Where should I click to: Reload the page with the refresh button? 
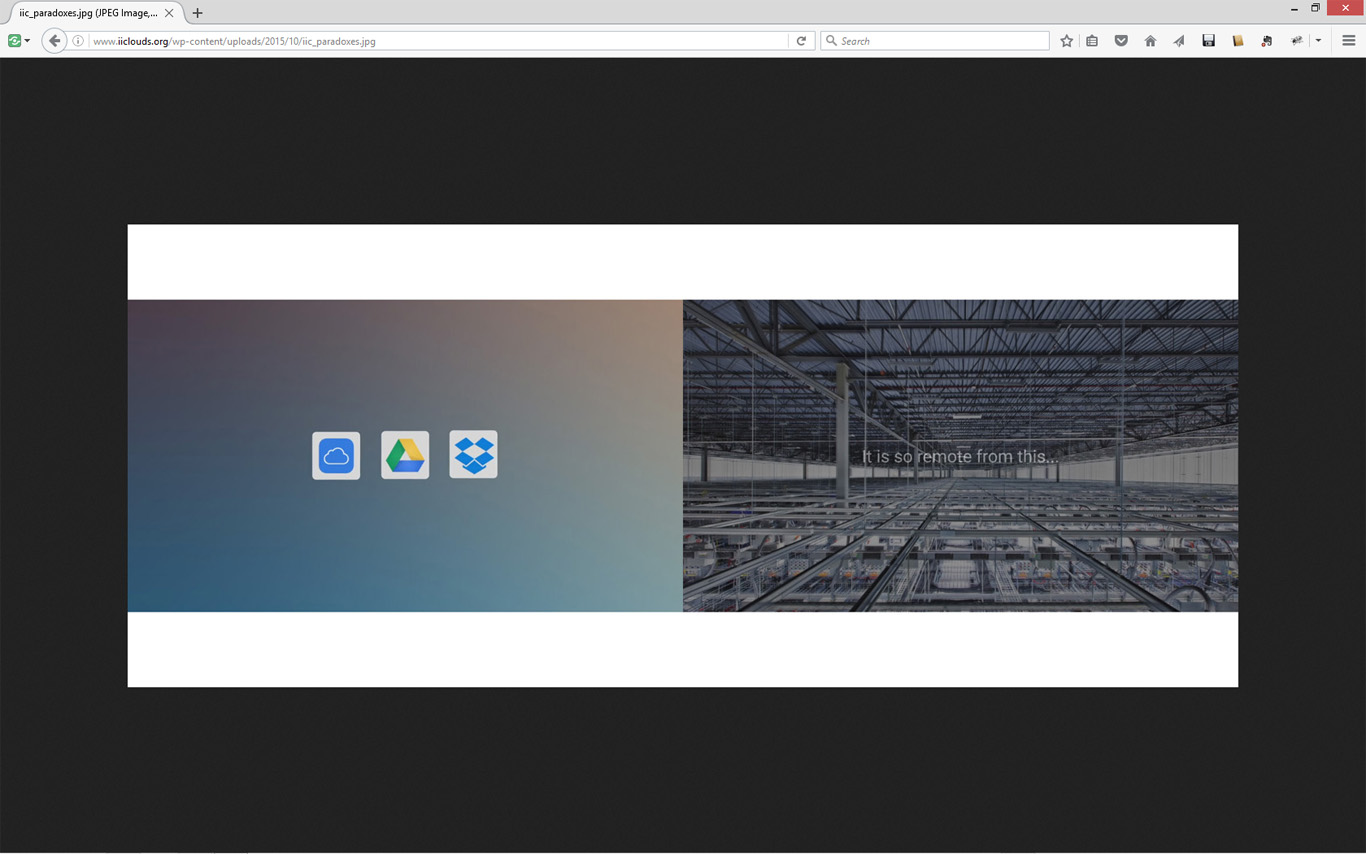click(801, 41)
